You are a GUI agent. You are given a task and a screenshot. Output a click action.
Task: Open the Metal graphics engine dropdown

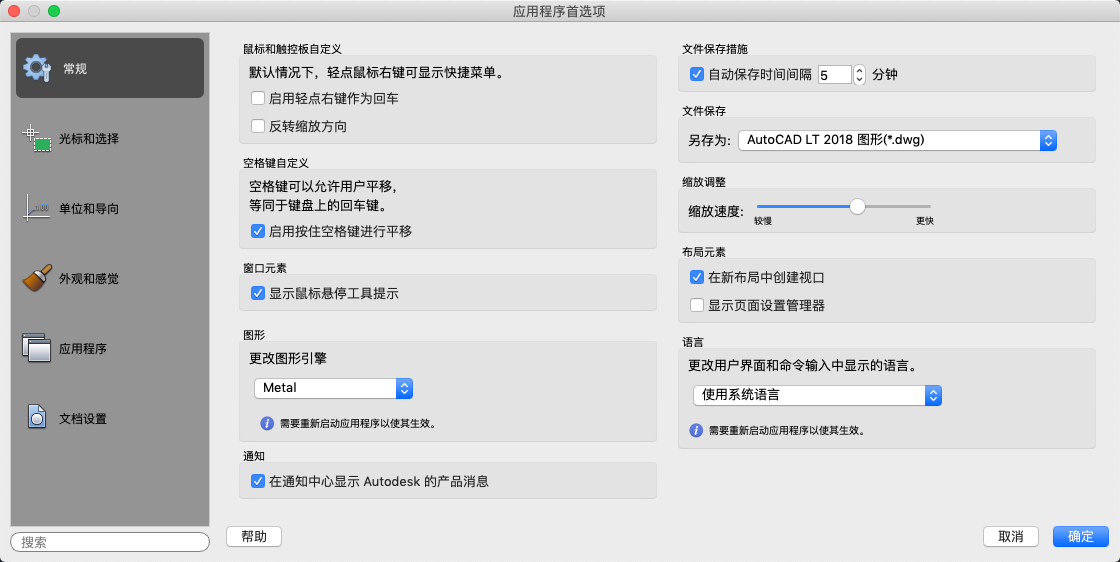pyautogui.click(x=333, y=388)
